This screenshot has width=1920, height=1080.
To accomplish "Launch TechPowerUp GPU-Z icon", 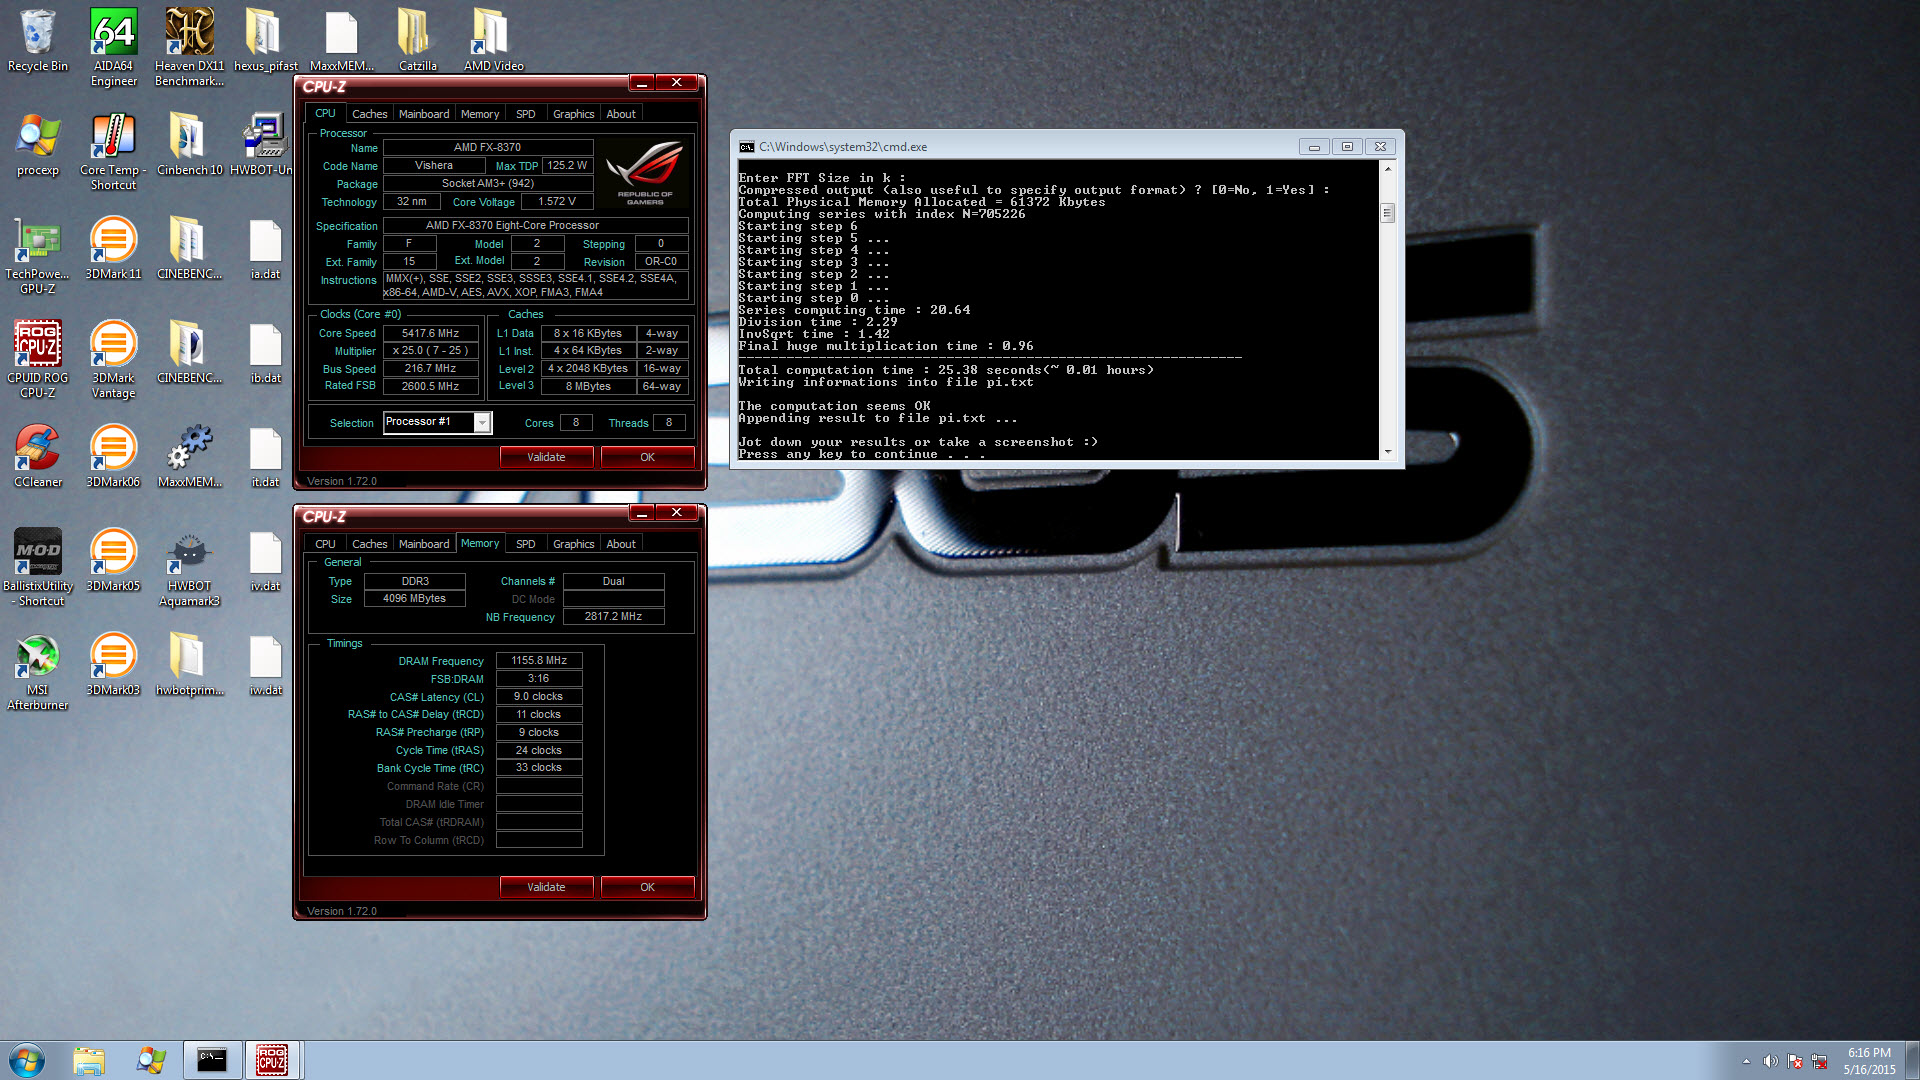I will (38, 256).
